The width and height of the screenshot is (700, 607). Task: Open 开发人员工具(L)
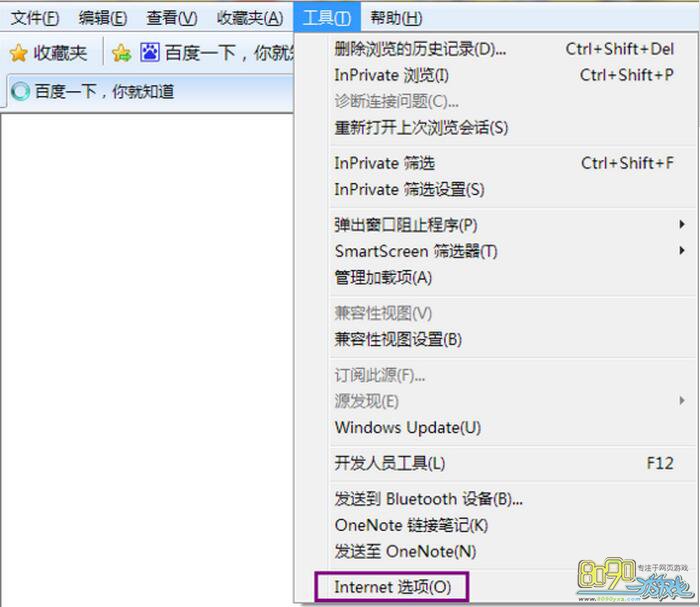[390, 463]
